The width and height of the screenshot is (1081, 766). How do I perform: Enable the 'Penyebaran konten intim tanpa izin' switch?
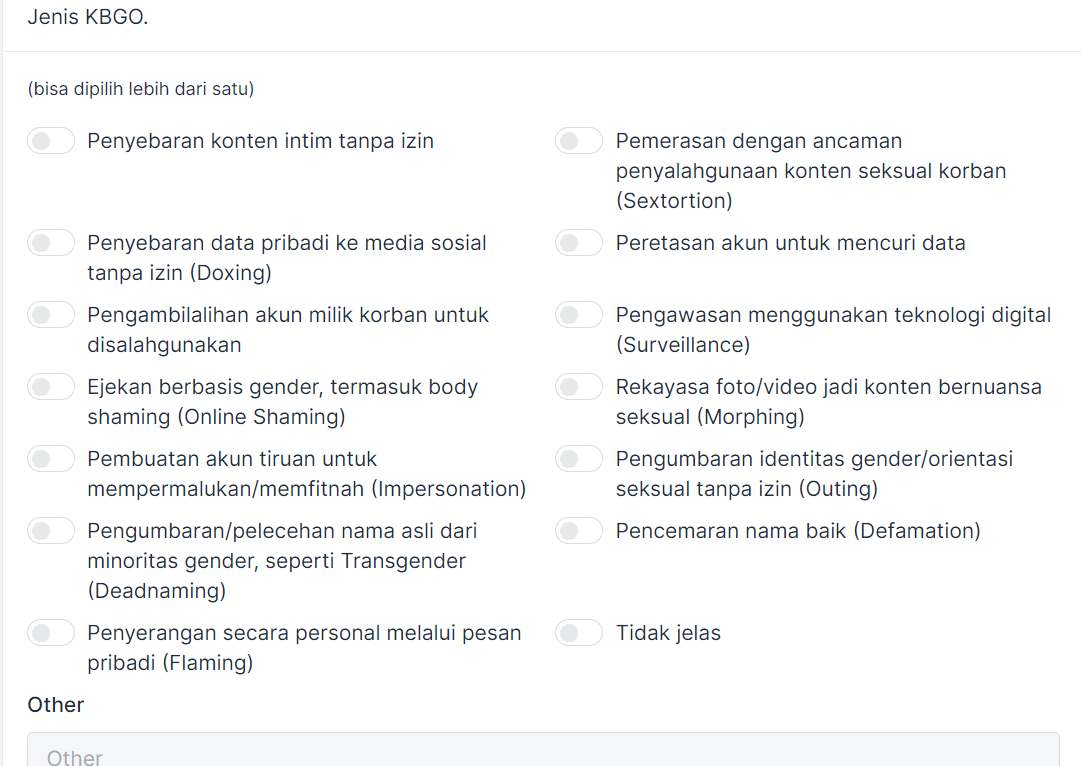(51, 141)
